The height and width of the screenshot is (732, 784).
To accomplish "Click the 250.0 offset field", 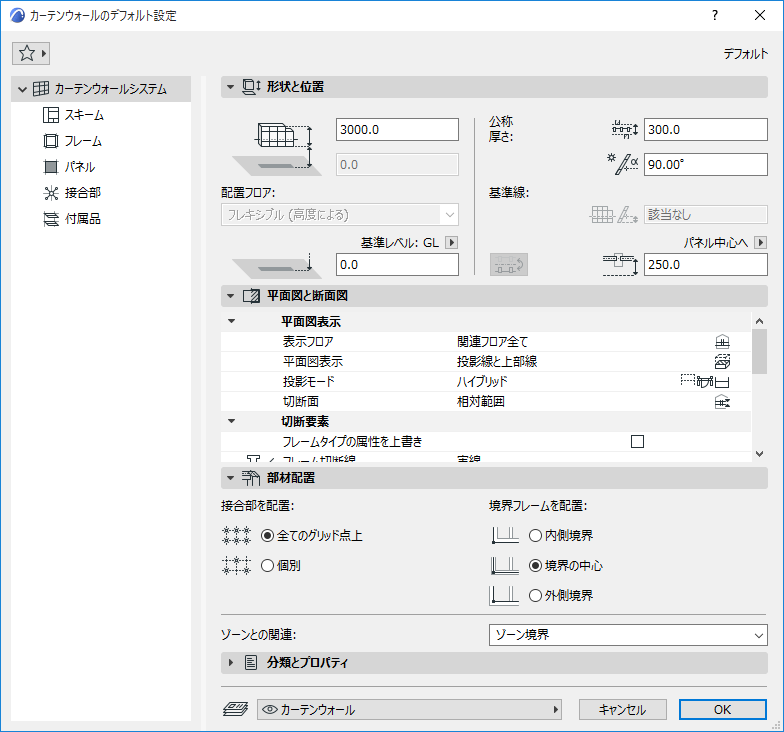I will (706, 264).
